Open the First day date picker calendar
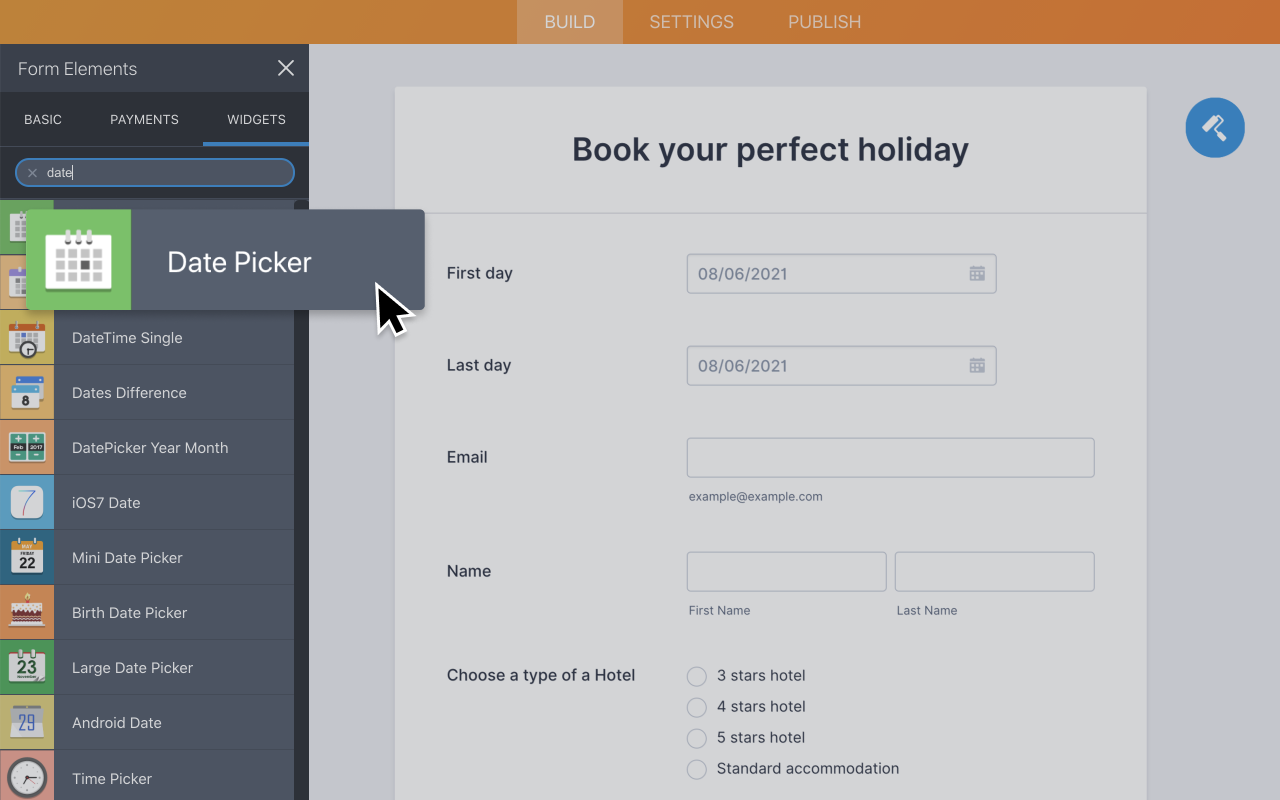Viewport: 1280px width, 800px height. [976, 272]
